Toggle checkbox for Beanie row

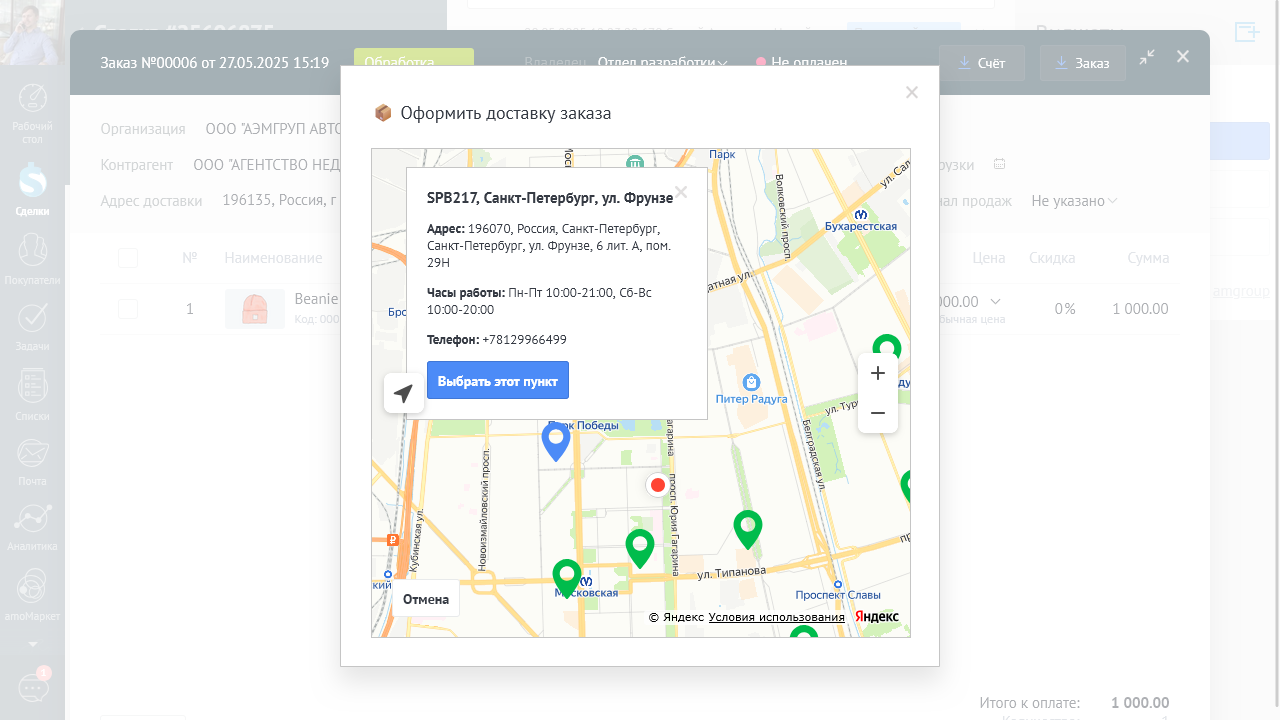[128, 308]
